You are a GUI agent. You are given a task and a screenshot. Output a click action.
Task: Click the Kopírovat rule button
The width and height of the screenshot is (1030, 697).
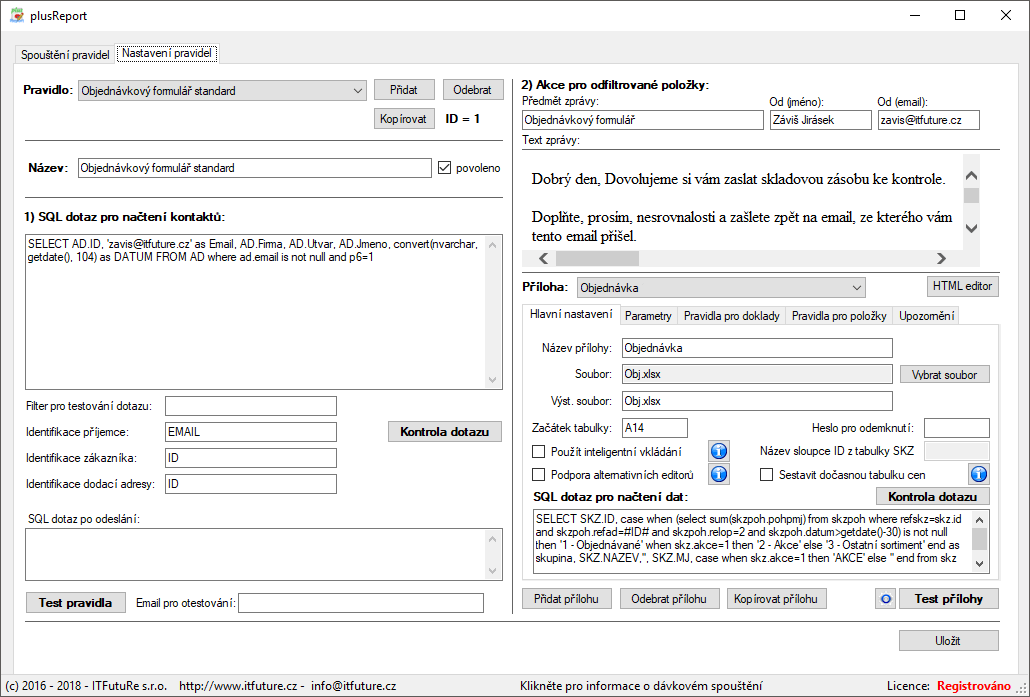(405, 119)
